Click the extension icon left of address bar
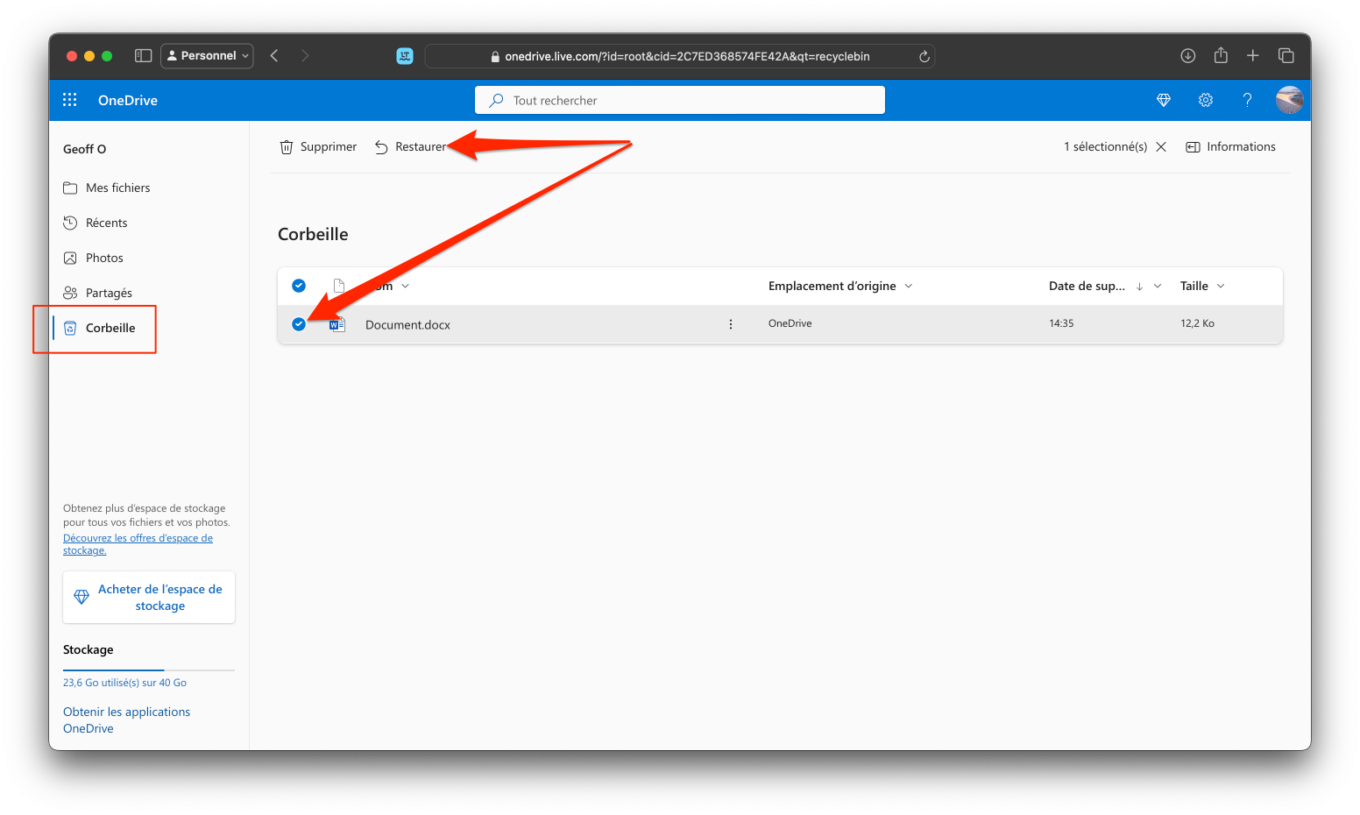Viewport: 1360px width, 815px height. click(404, 56)
